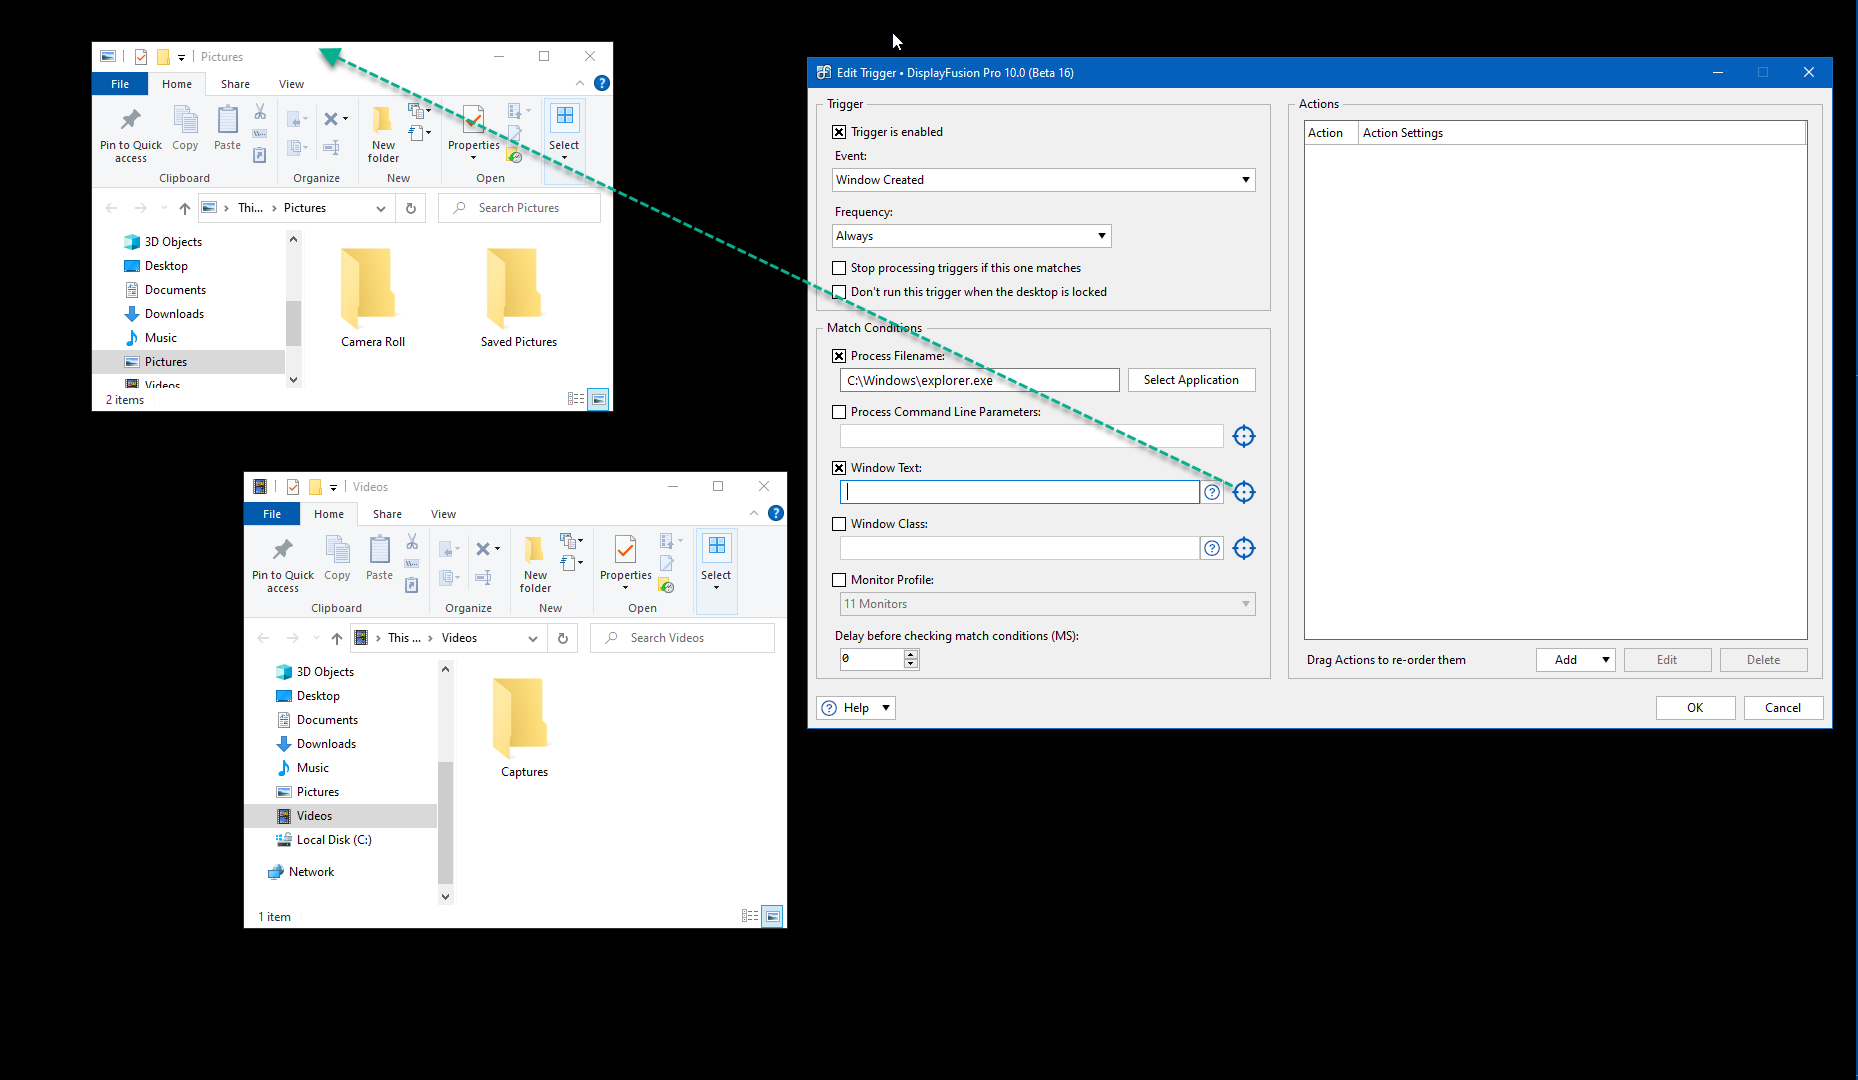Click the Help button
1858x1080 pixels.
(x=856, y=708)
